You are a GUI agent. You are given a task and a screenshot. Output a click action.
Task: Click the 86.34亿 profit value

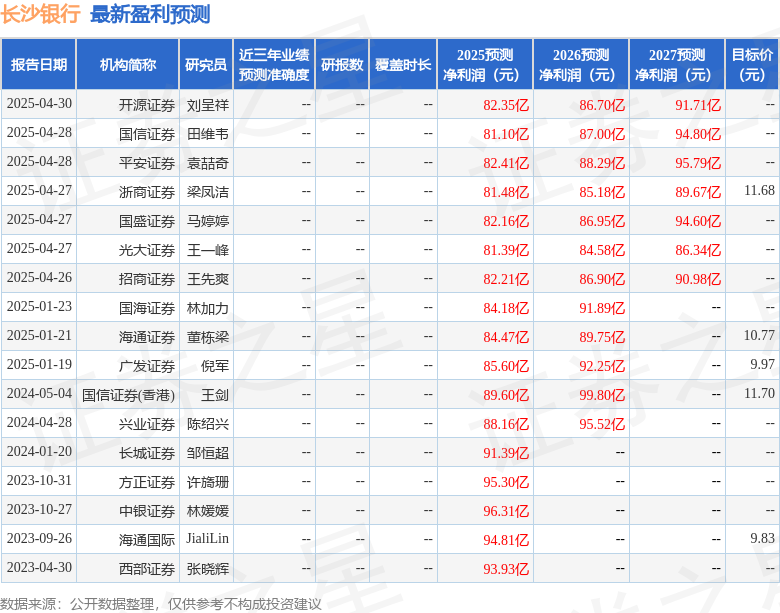coord(698,250)
